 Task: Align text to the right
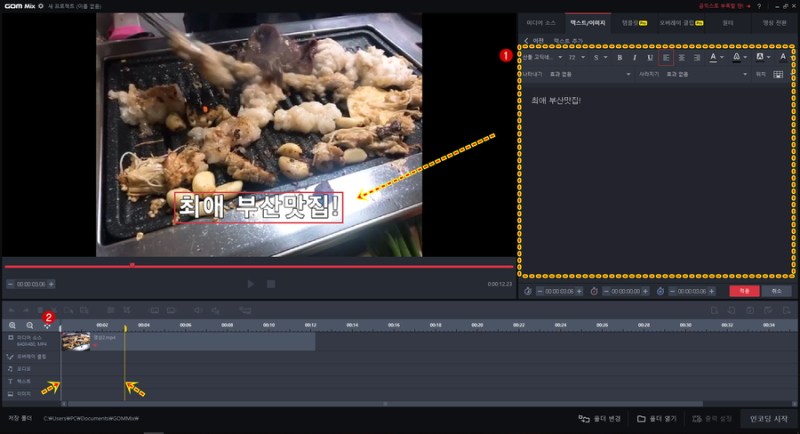click(x=696, y=58)
